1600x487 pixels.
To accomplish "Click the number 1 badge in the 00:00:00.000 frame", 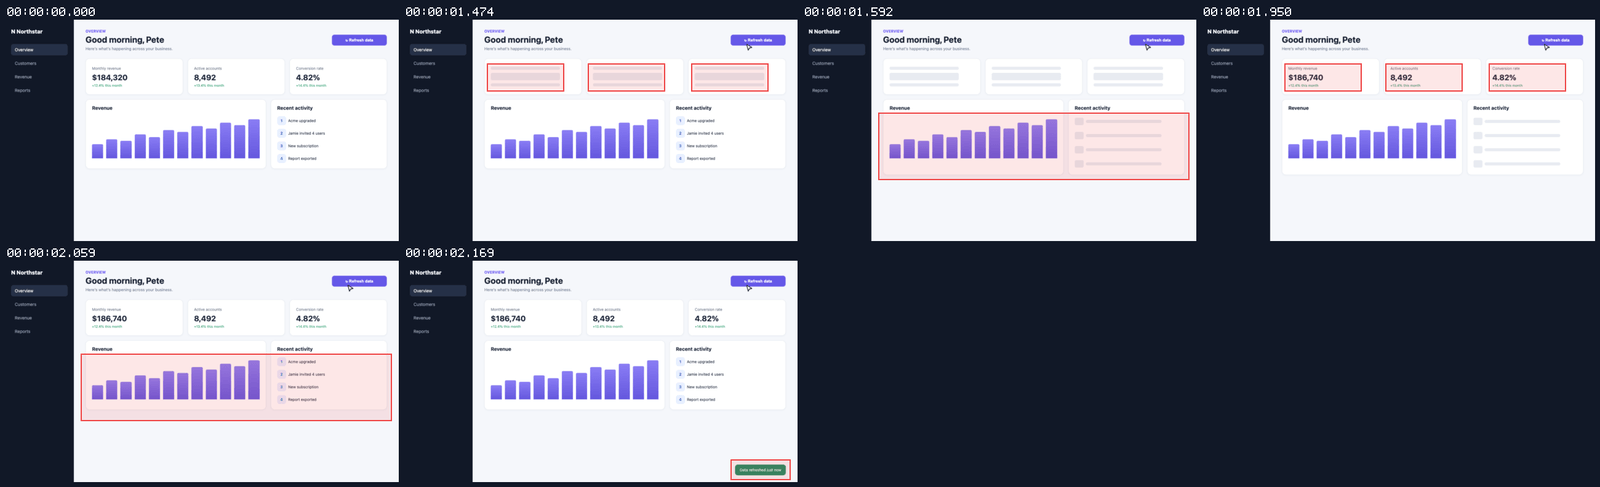I will (x=281, y=121).
